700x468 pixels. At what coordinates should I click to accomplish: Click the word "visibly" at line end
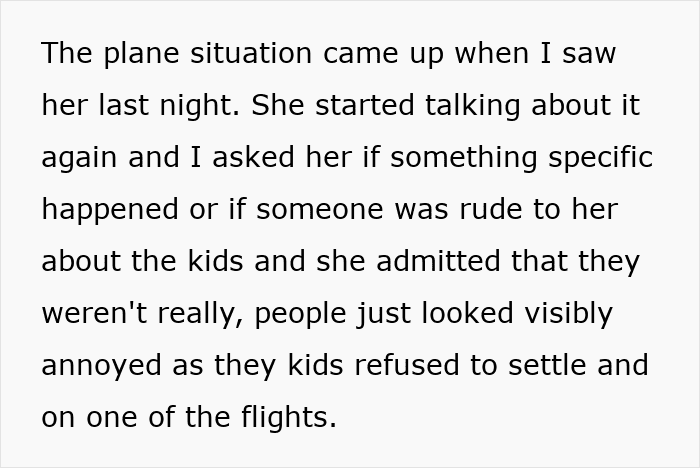point(568,314)
